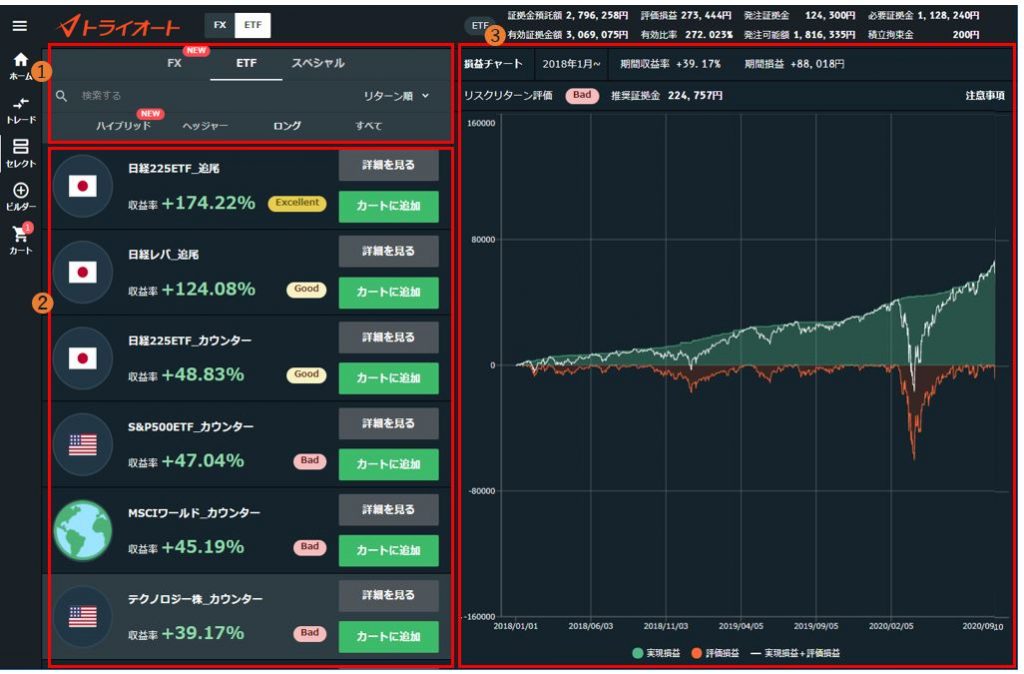Image resolution: width=1024 pixels, height=674 pixels.
Task: Select the MSCIワールド_カウンター strategy name
Action: pos(194,513)
